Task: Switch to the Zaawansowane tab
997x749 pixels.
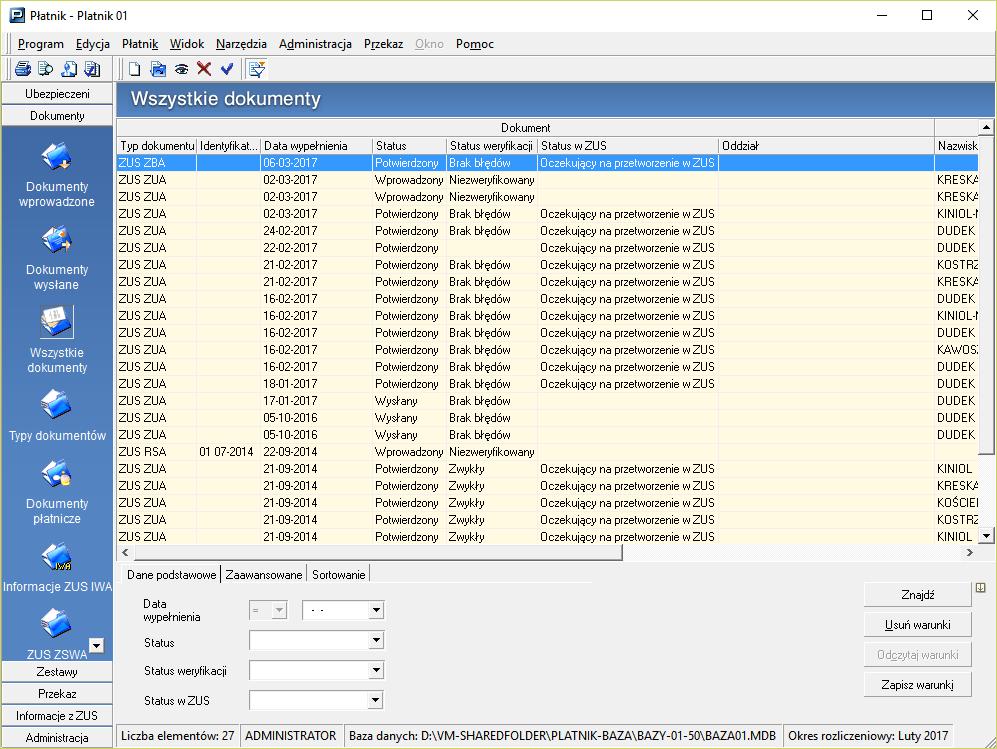Action: [x=263, y=575]
